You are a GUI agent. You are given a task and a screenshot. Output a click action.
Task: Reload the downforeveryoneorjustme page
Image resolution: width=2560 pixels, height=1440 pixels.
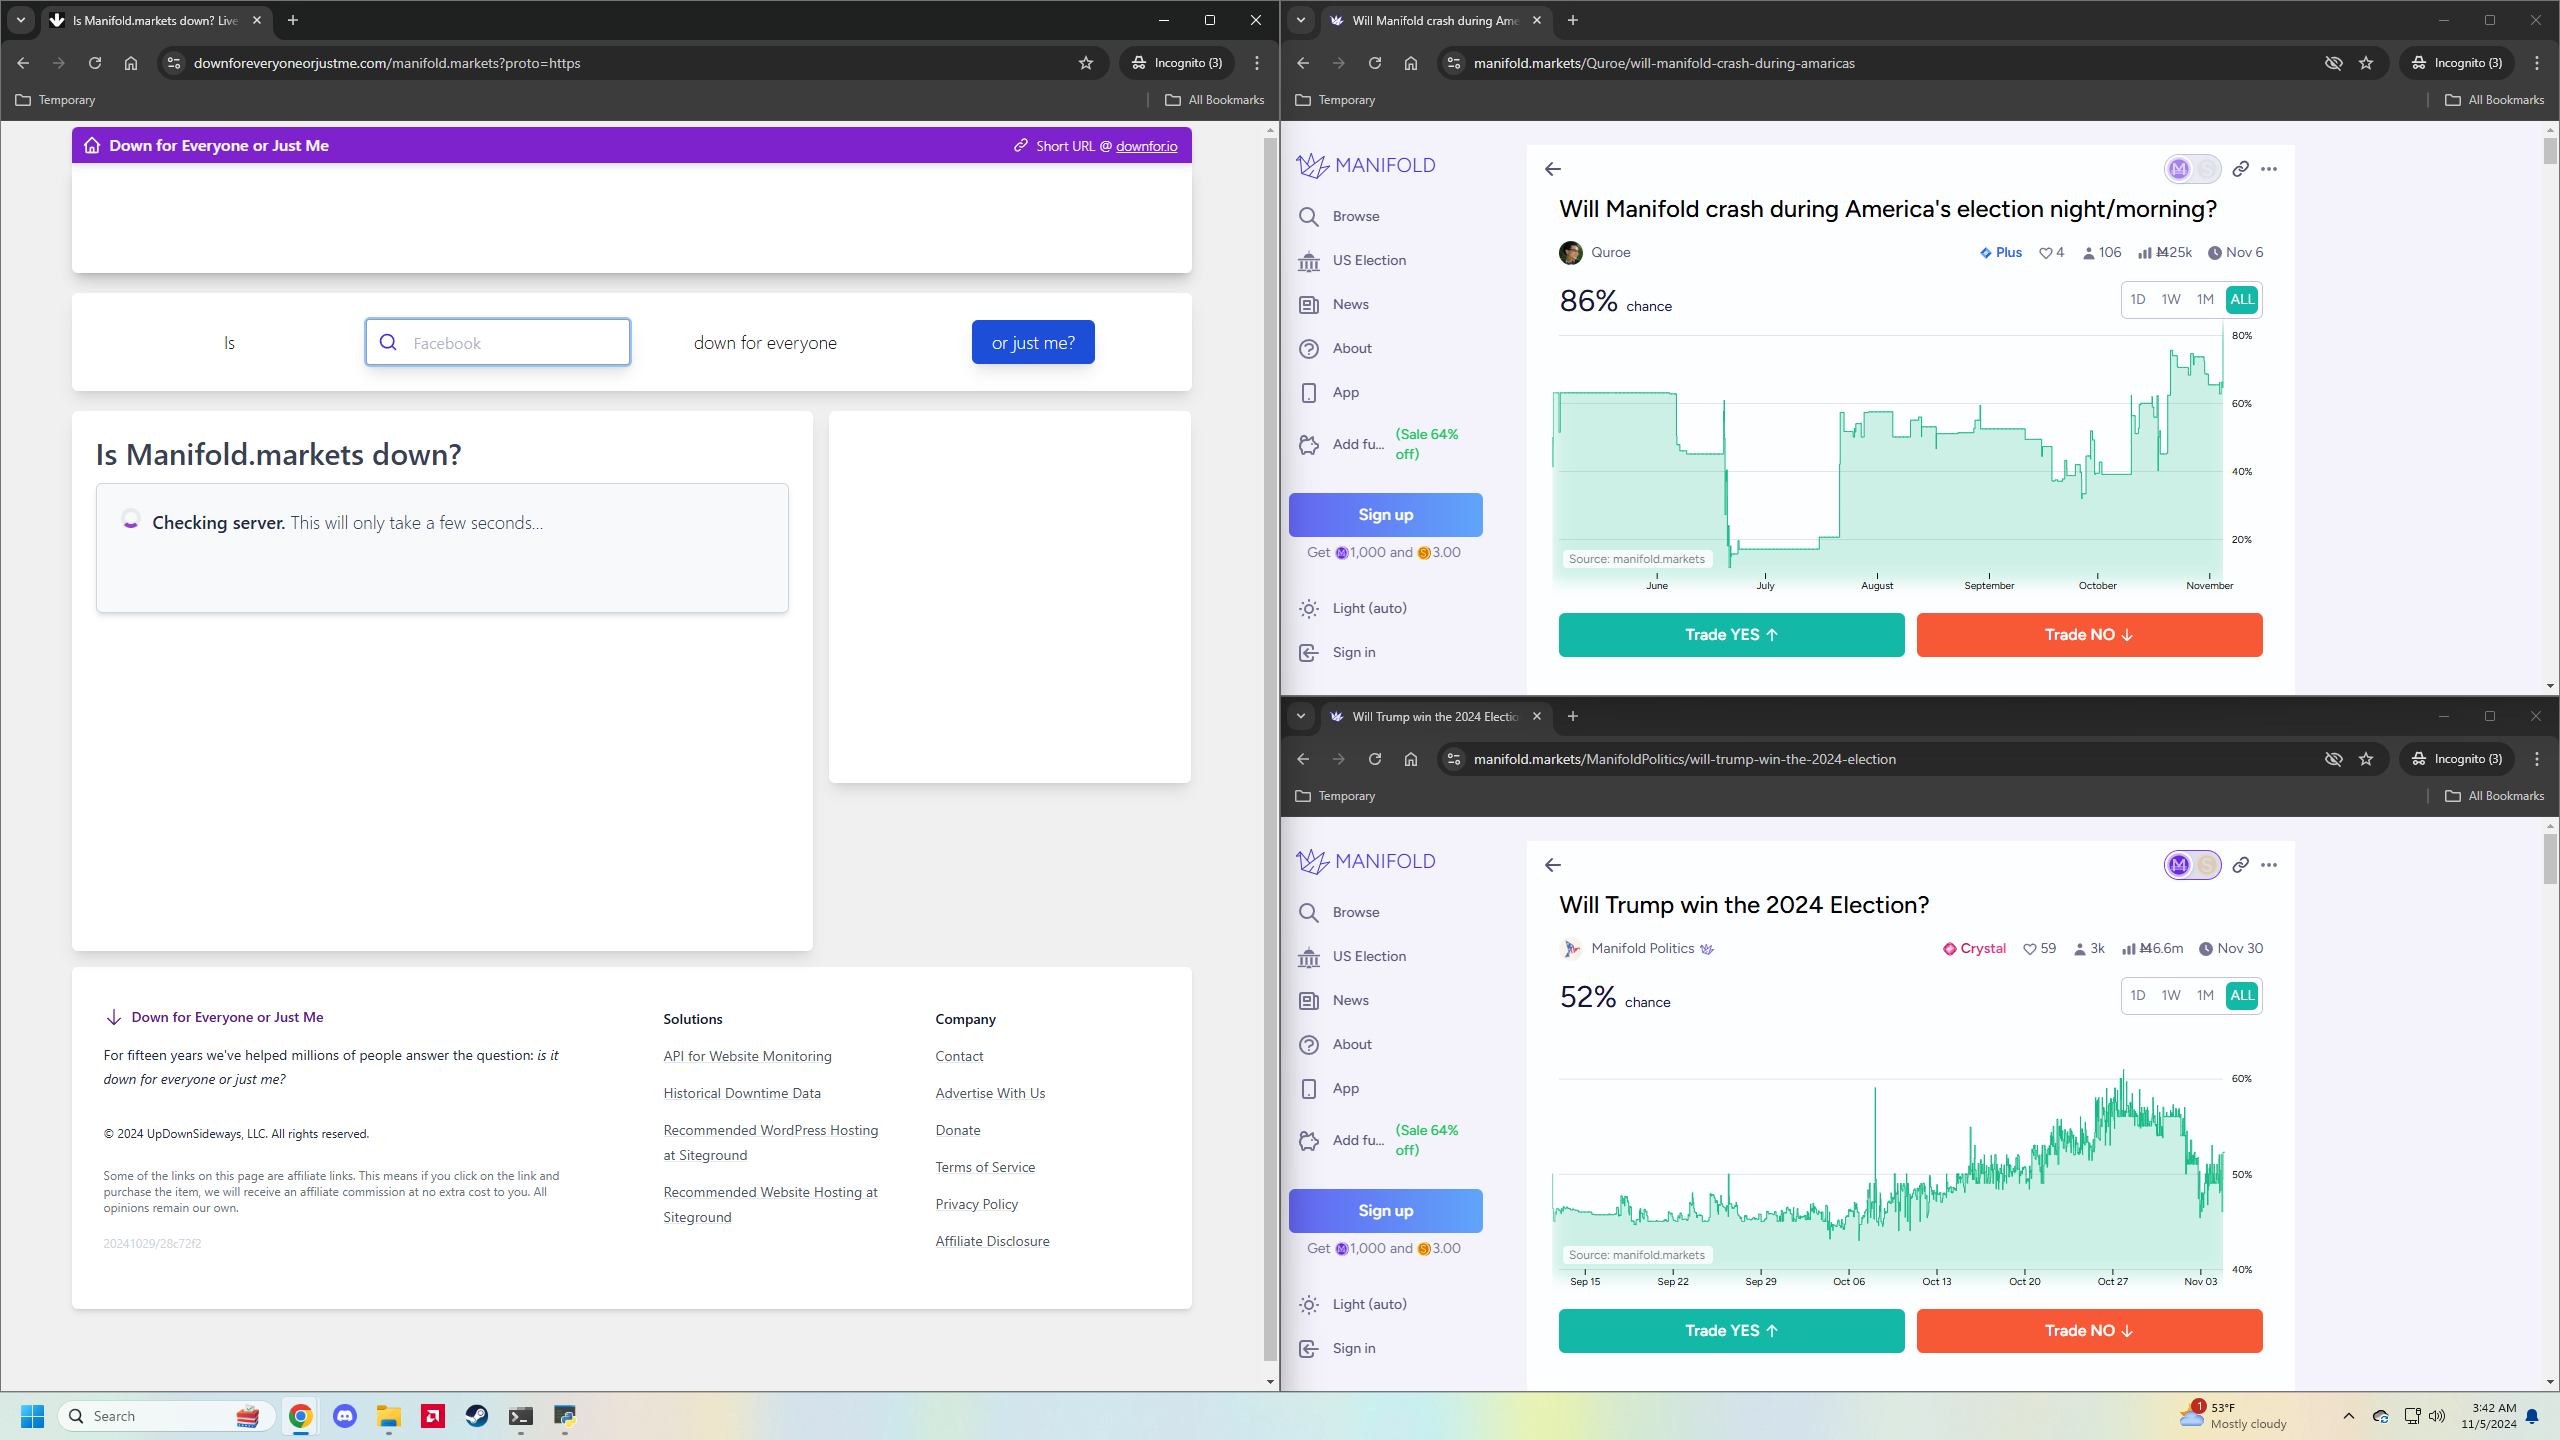(x=95, y=63)
